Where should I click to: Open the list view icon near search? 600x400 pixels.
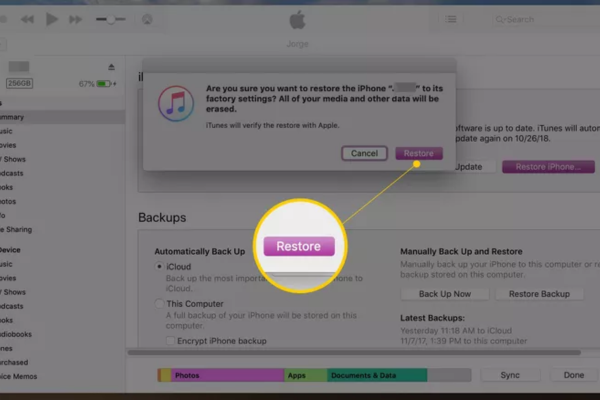pos(451,19)
